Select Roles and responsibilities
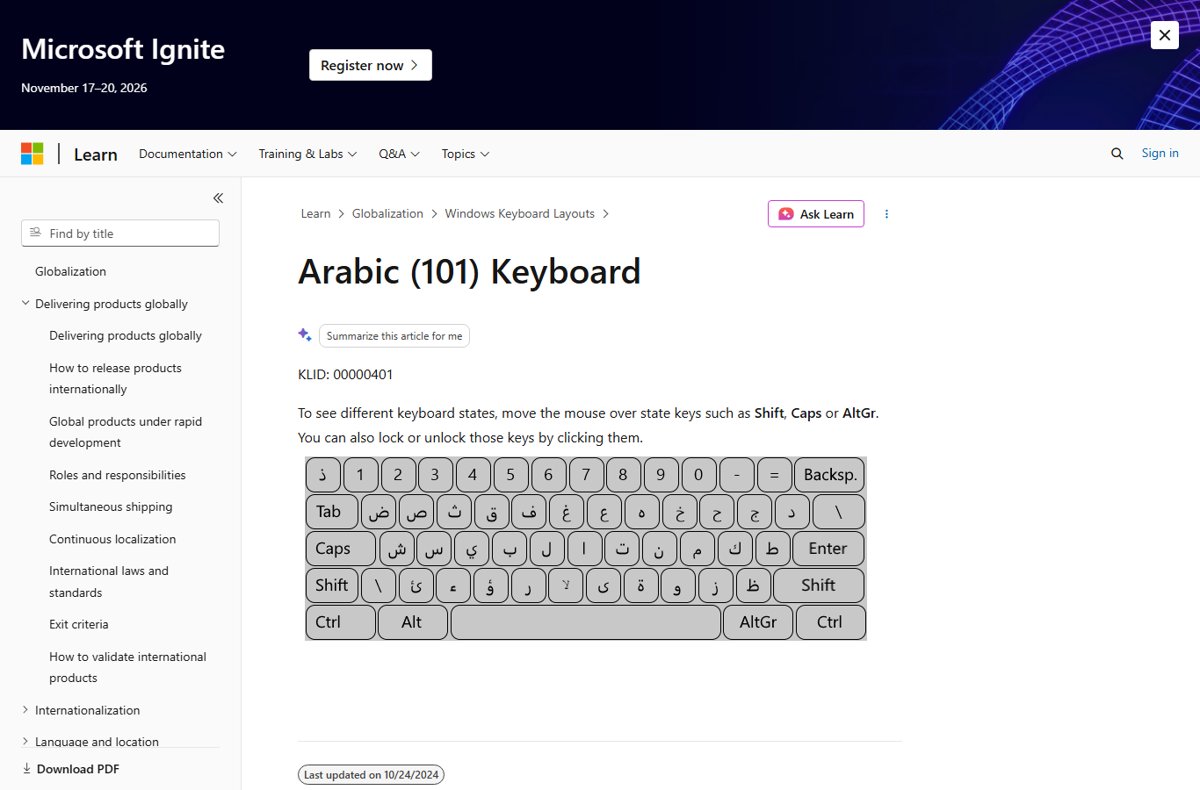1200x790 pixels. [117, 475]
